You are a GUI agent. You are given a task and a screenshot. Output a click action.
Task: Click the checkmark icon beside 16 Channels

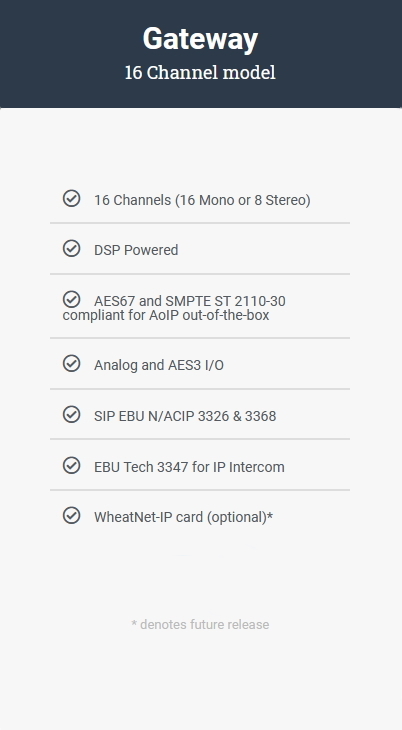click(x=71, y=198)
